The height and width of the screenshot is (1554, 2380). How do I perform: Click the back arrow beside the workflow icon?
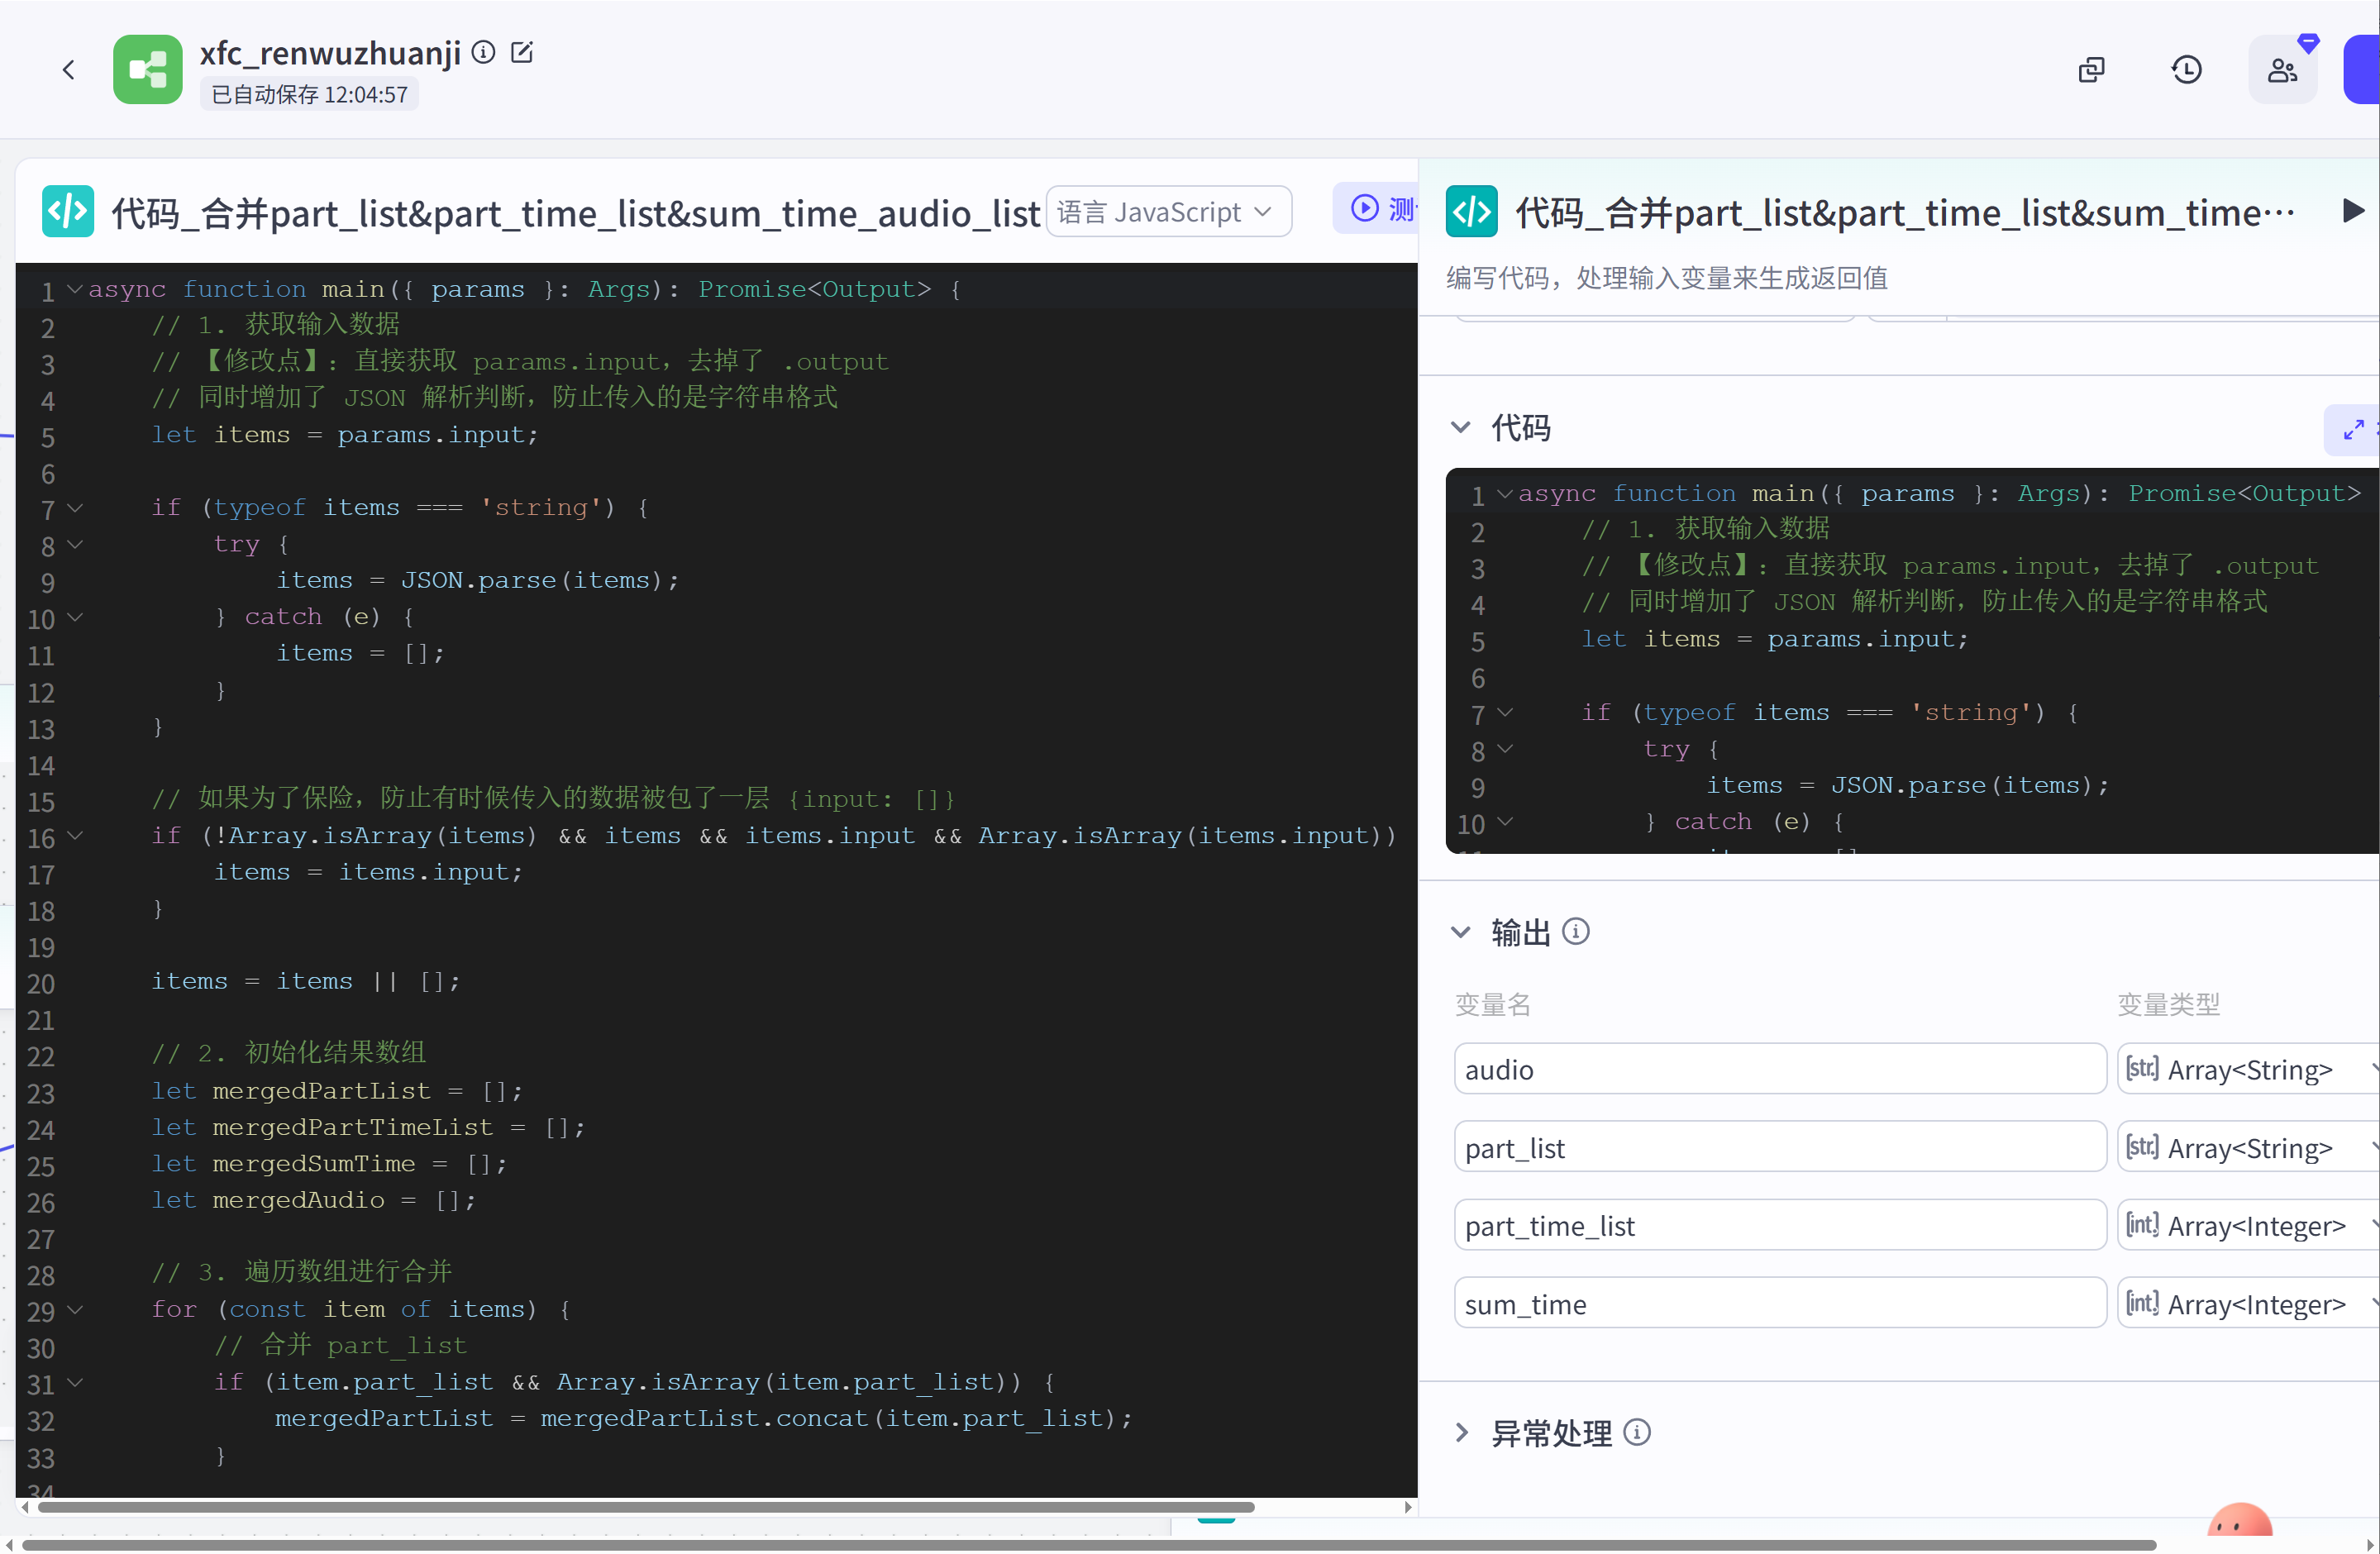pos(68,70)
